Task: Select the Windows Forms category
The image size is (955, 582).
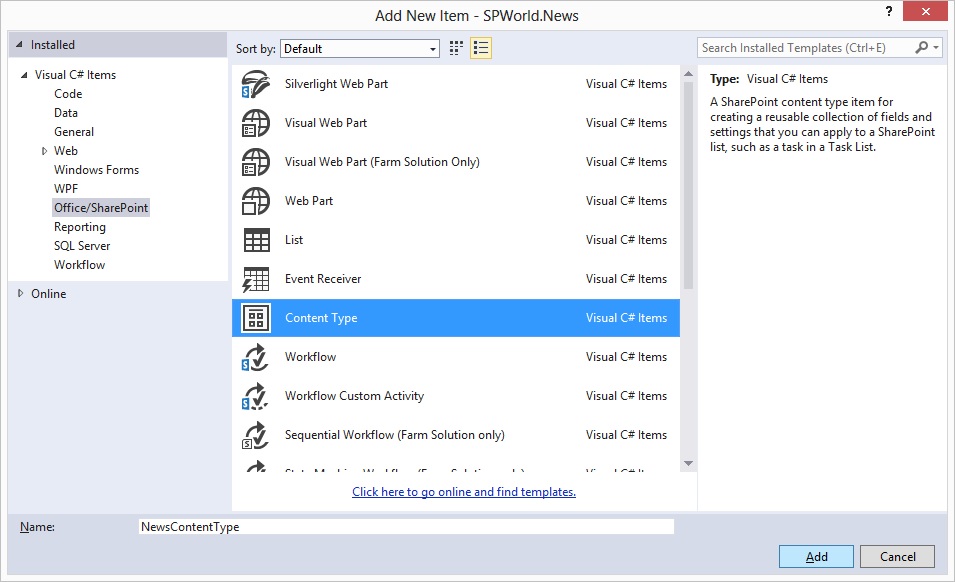Action: (96, 170)
